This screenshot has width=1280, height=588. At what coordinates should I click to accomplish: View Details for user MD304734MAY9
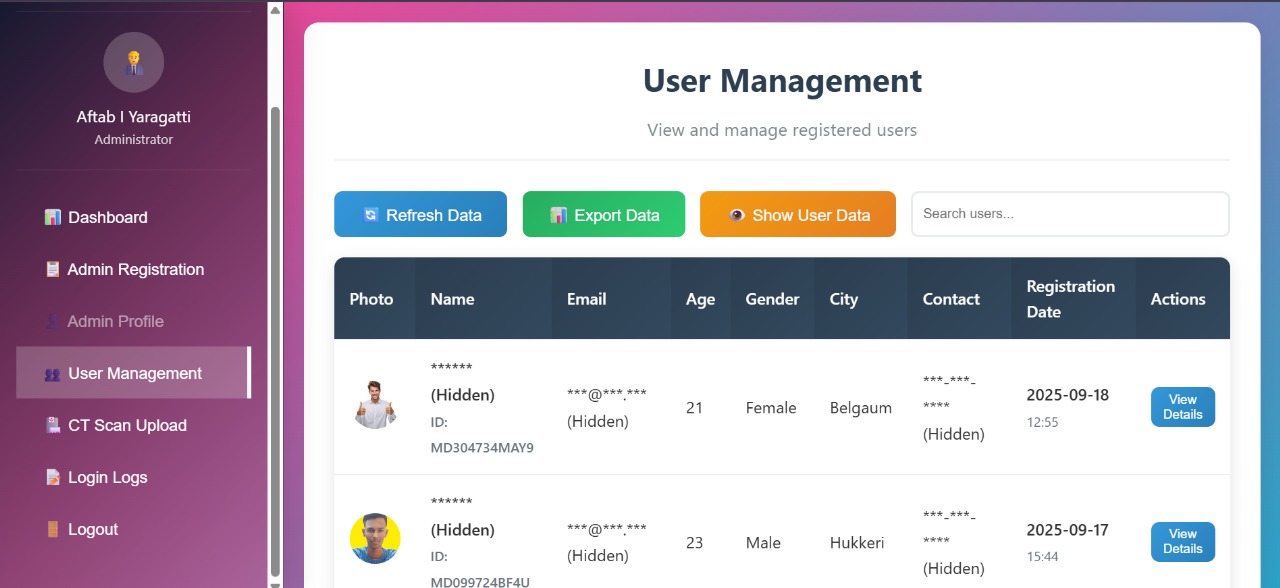click(1182, 407)
